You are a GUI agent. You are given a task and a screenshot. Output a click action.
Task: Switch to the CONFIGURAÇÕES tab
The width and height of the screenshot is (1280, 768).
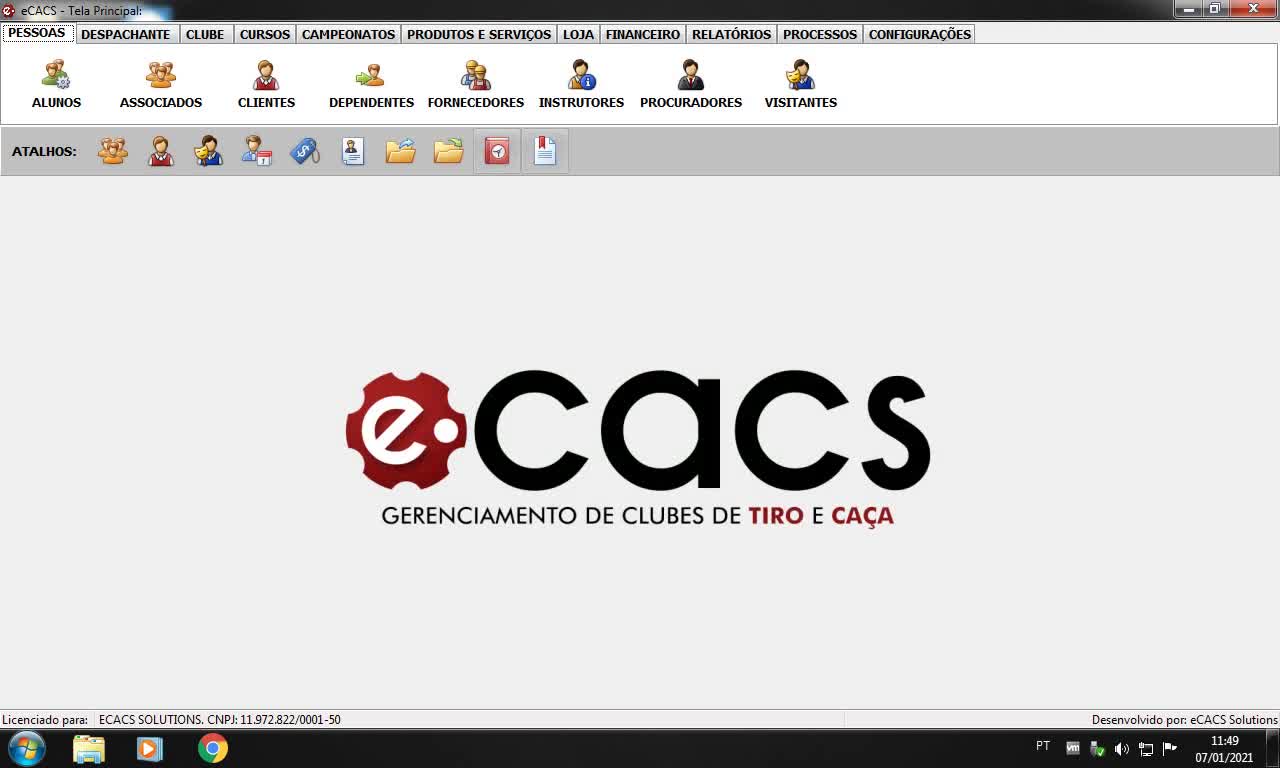920,34
